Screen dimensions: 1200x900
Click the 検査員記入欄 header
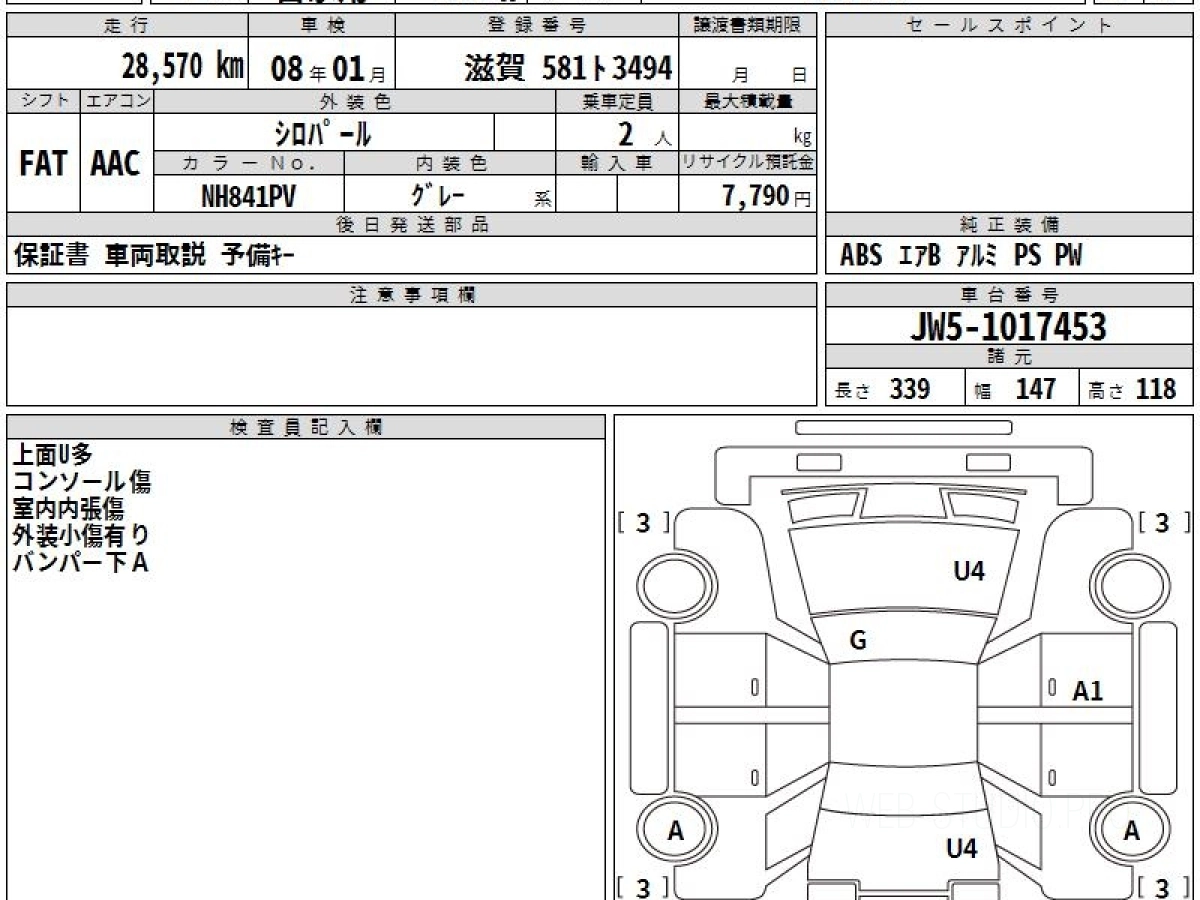(x=306, y=427)
